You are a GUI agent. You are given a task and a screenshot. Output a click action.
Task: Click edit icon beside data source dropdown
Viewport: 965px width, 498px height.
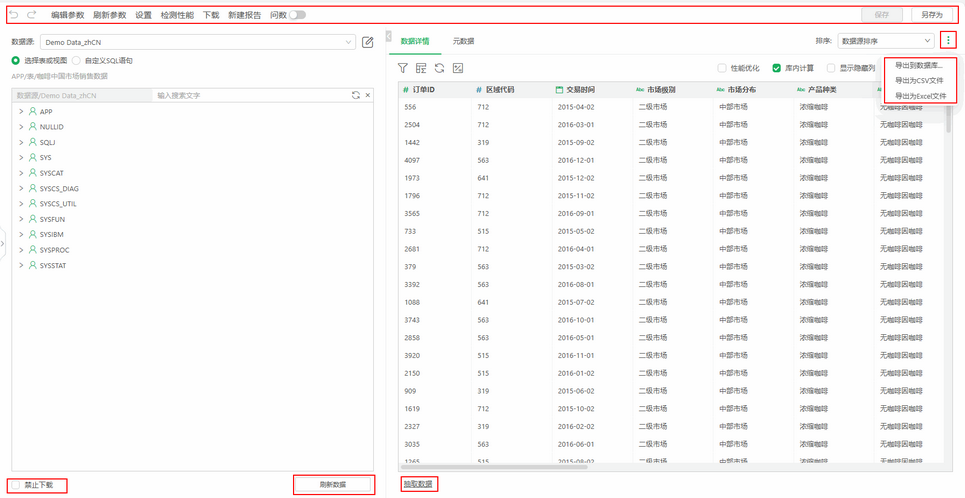coord(368,42)
